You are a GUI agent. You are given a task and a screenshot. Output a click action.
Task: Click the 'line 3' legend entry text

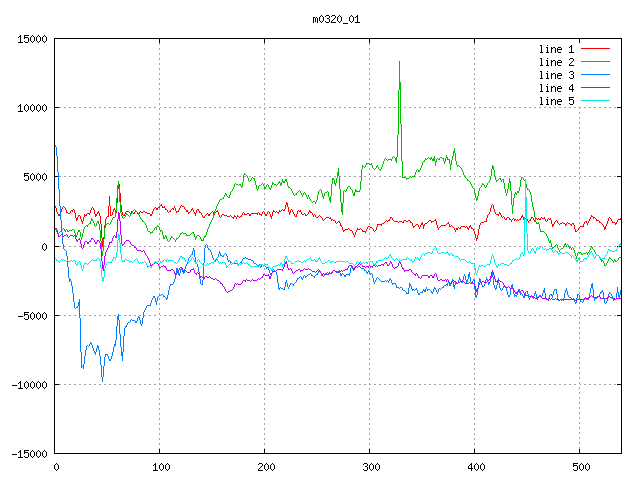(x=557, y=75)
